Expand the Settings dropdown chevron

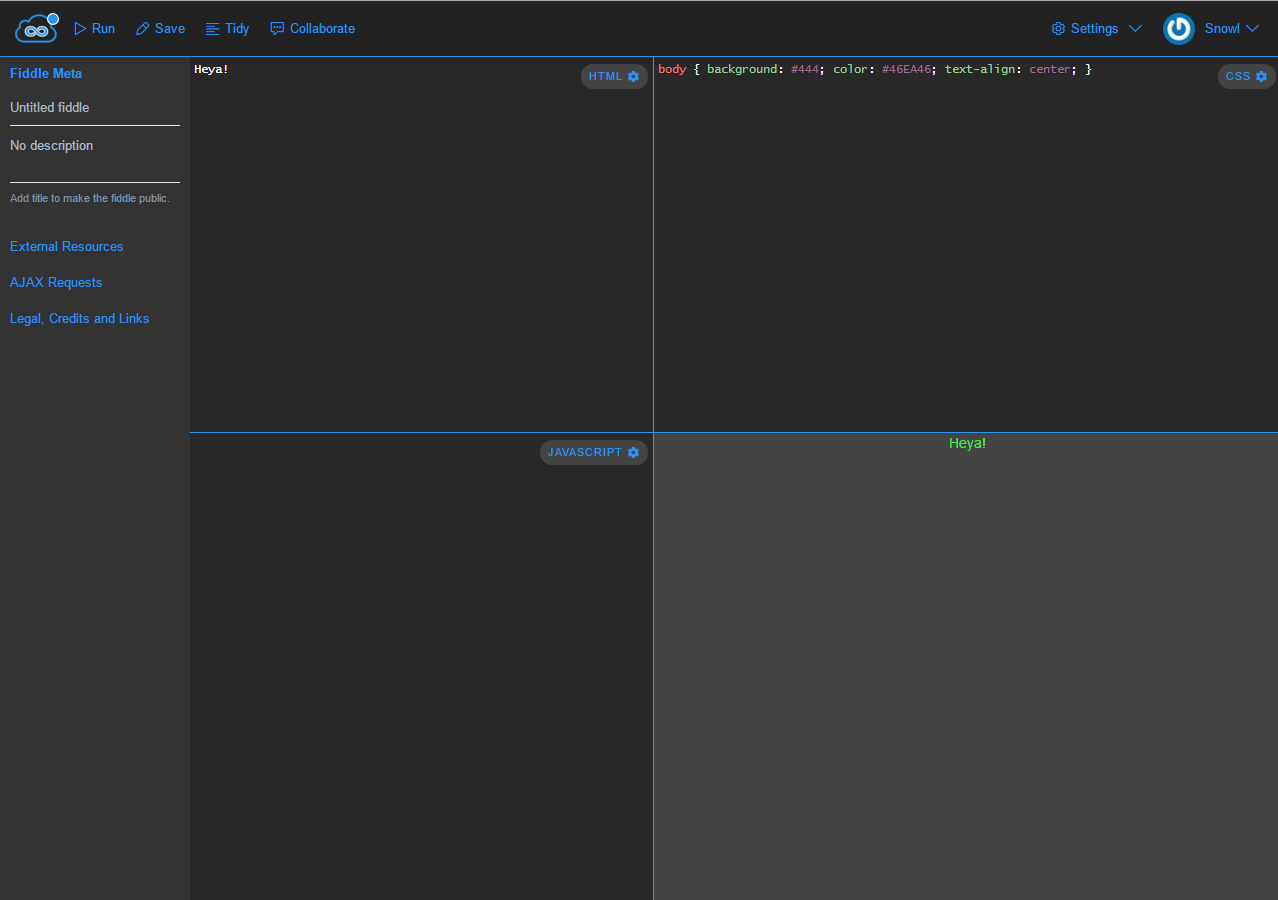[x=1135, y=28]
